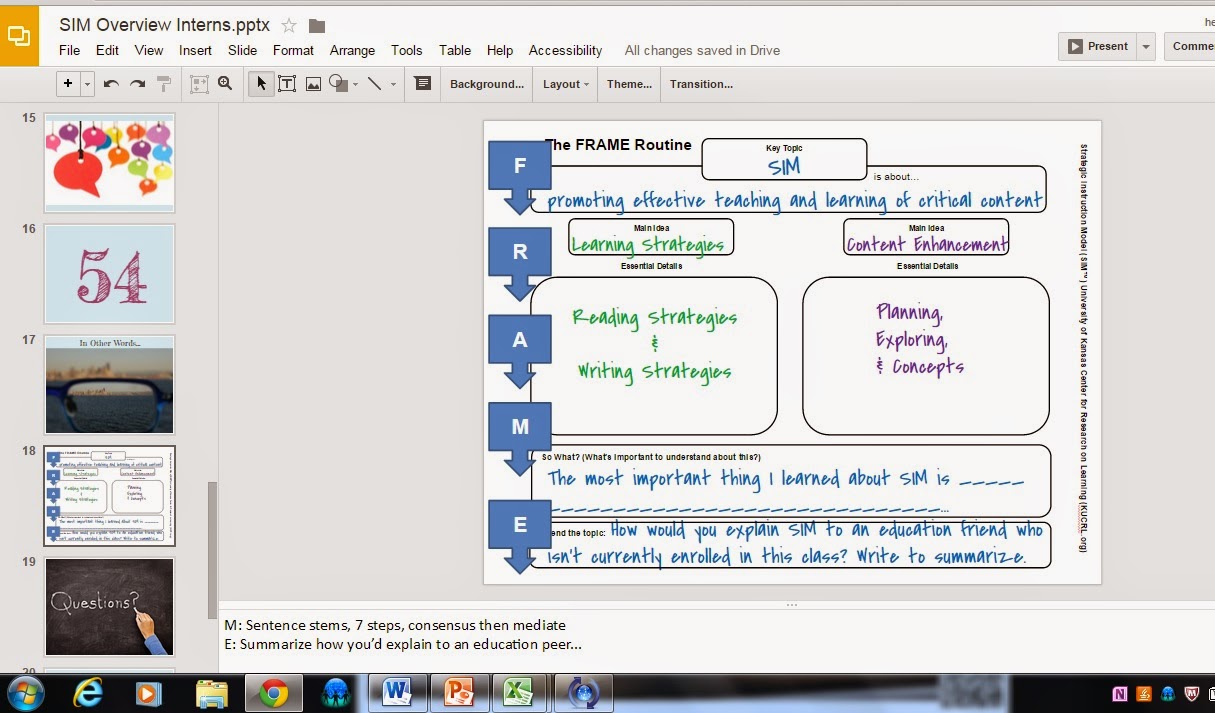The width and height of the screenshot is (1215, 713).
Task: Select the Paint format tool
Action: coord(164,84)
